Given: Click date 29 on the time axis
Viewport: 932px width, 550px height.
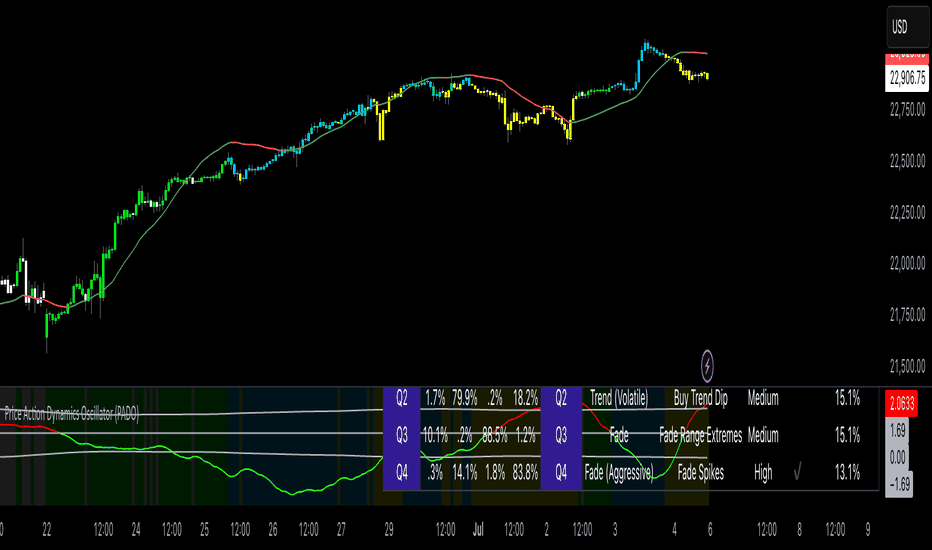Looking at the screenshot, I should 389,529.
